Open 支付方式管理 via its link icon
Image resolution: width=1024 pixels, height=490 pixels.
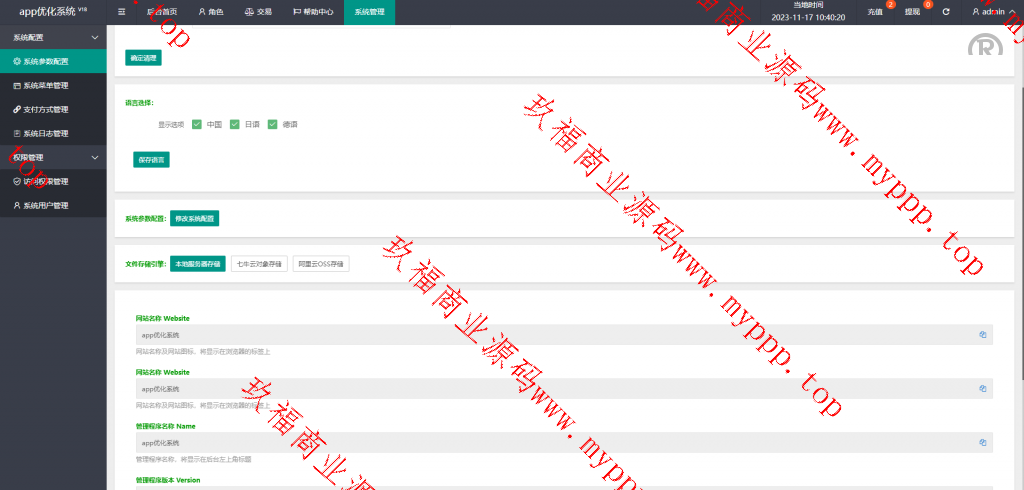click(16, 110)
